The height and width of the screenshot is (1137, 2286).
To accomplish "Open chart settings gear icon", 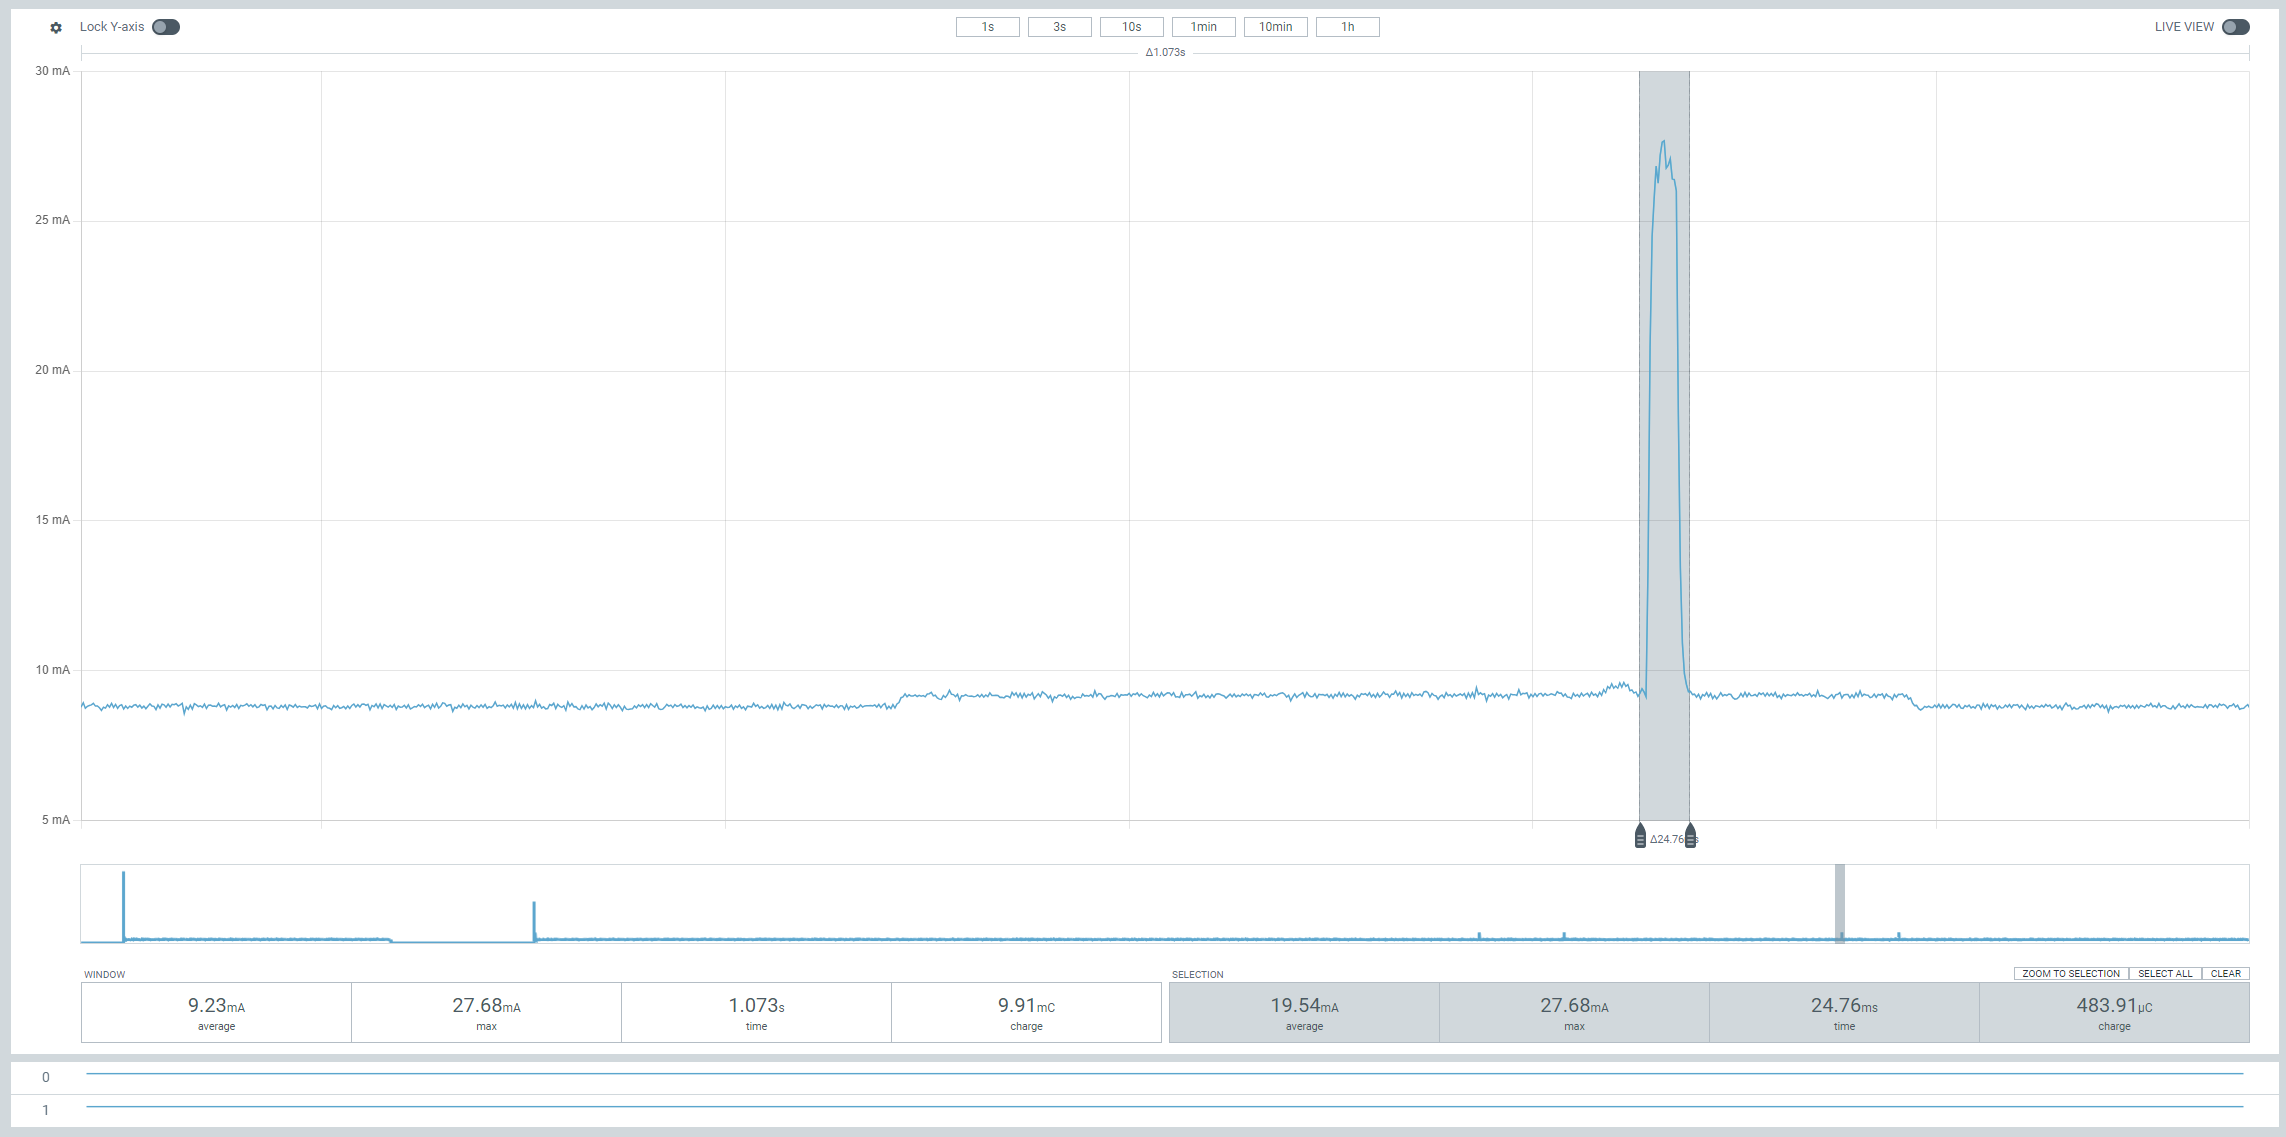I will pos(56,28).
